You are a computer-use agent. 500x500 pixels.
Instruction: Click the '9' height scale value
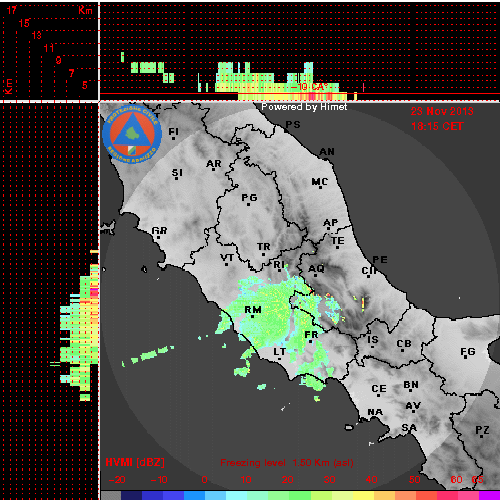point(59,60)
